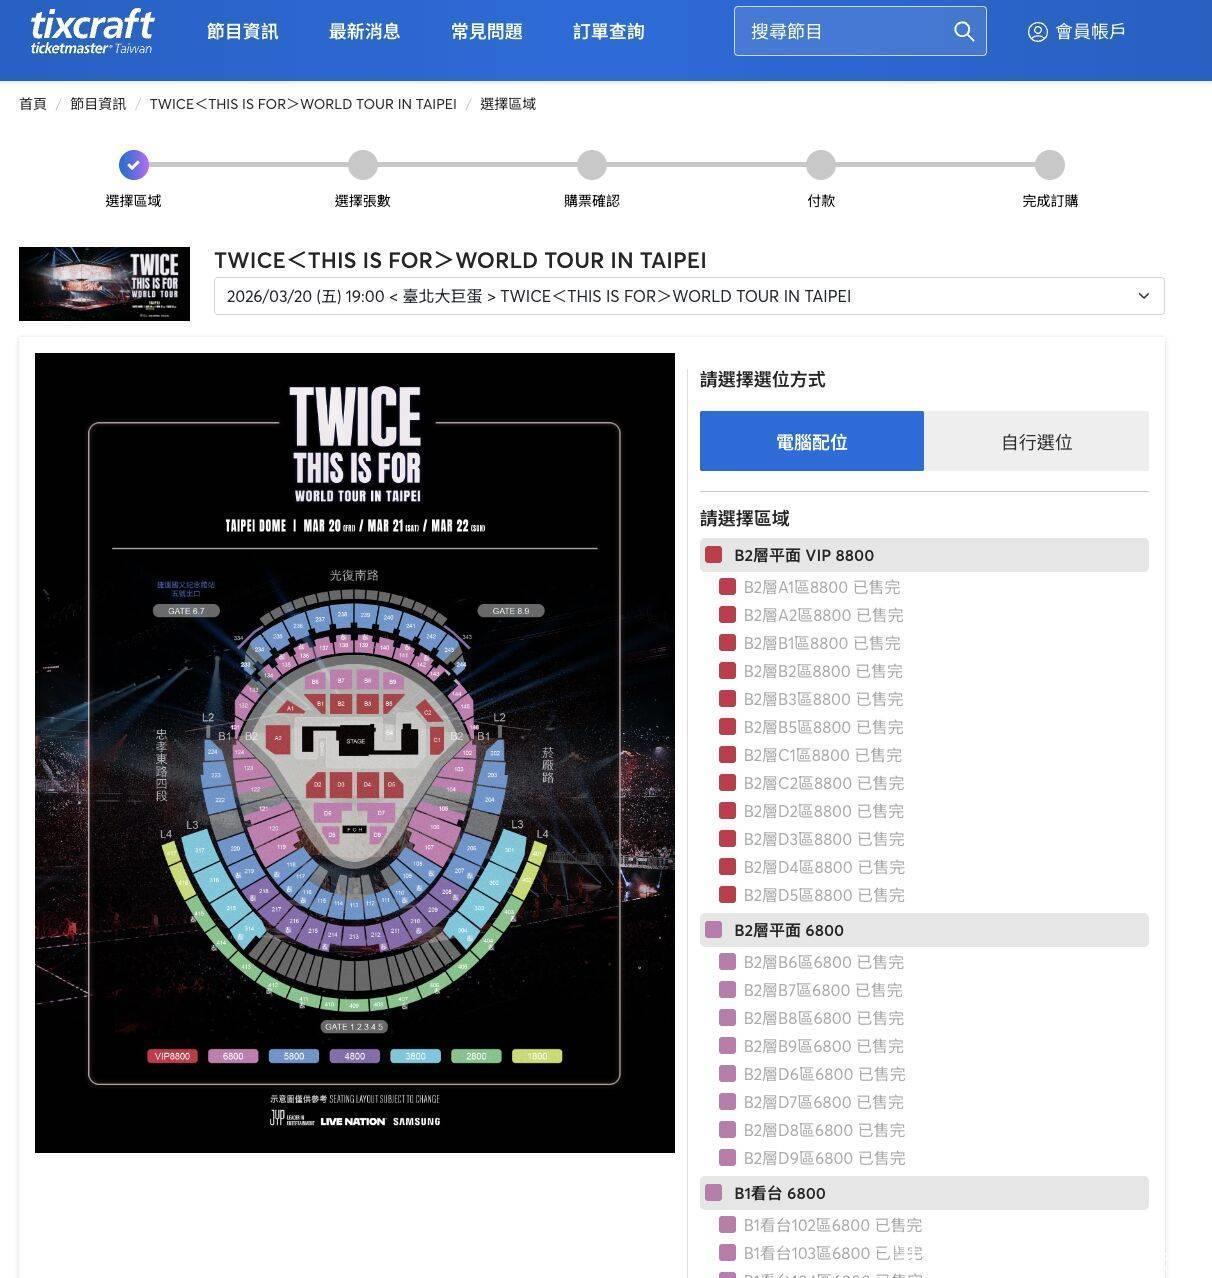Click the checkmark step circle for 選擇區域
The height and width of the screenshot is (1278, 1212).
point(133,165)
